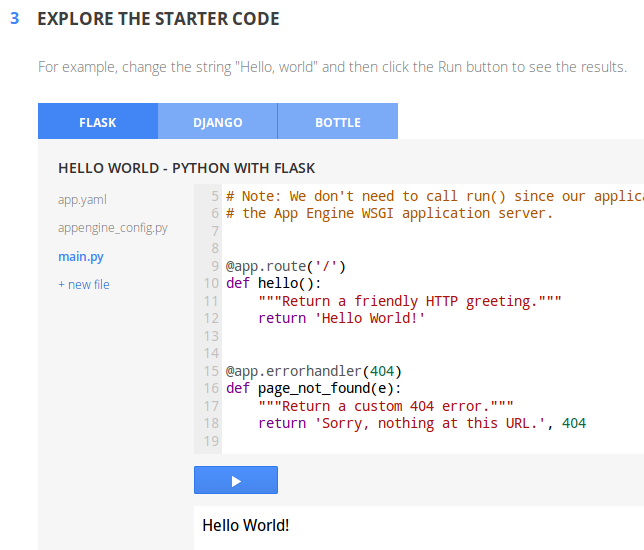Click the comment on line 5
644x550 pixels.
click(435, 196)
